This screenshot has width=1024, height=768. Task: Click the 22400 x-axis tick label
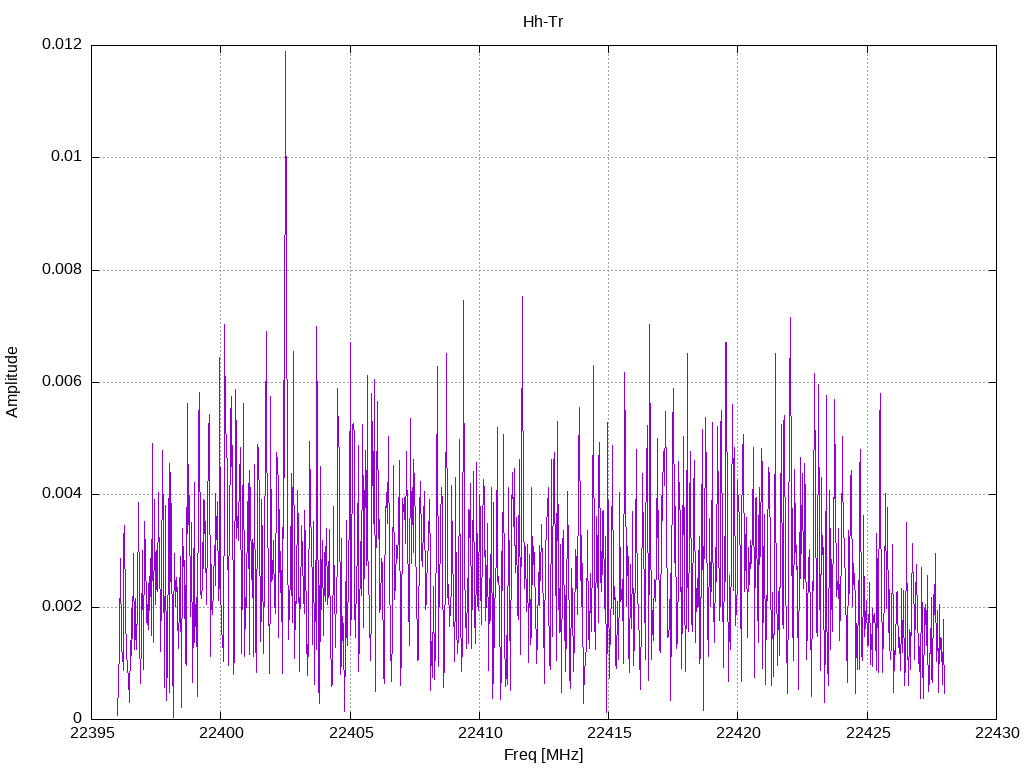221,733
